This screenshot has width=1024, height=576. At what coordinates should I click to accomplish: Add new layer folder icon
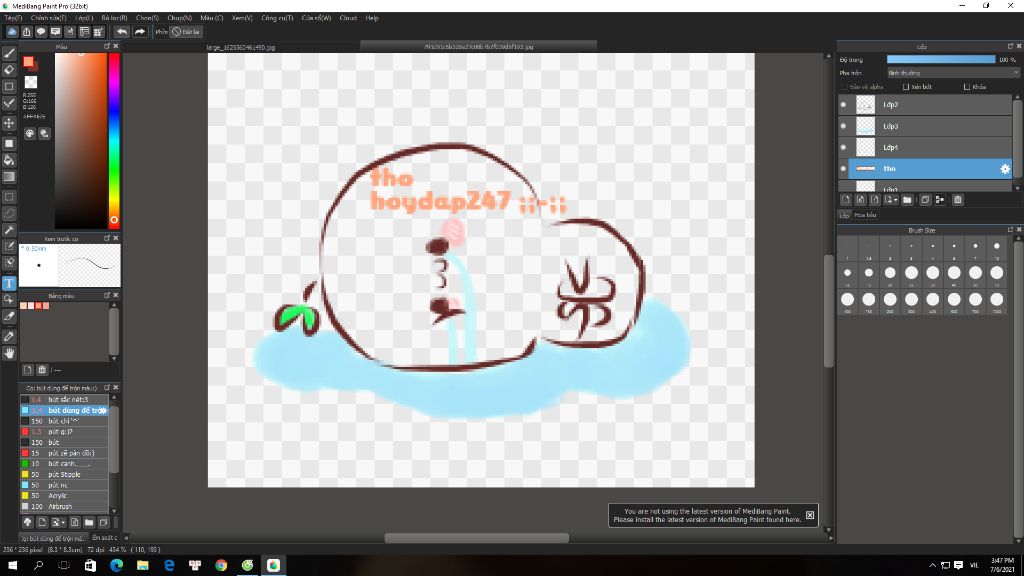pos(907,200)
